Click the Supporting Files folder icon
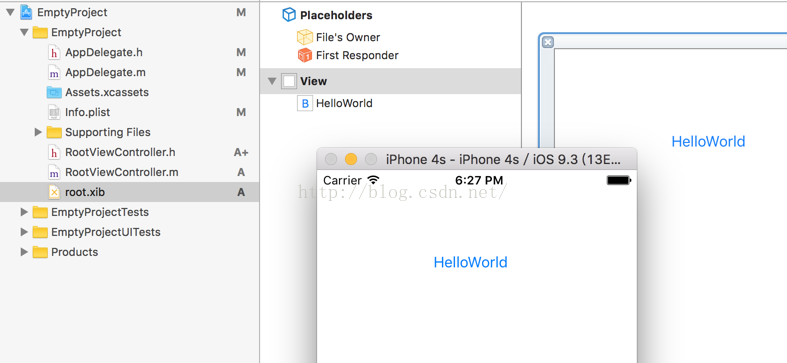 tap(54, 132)
